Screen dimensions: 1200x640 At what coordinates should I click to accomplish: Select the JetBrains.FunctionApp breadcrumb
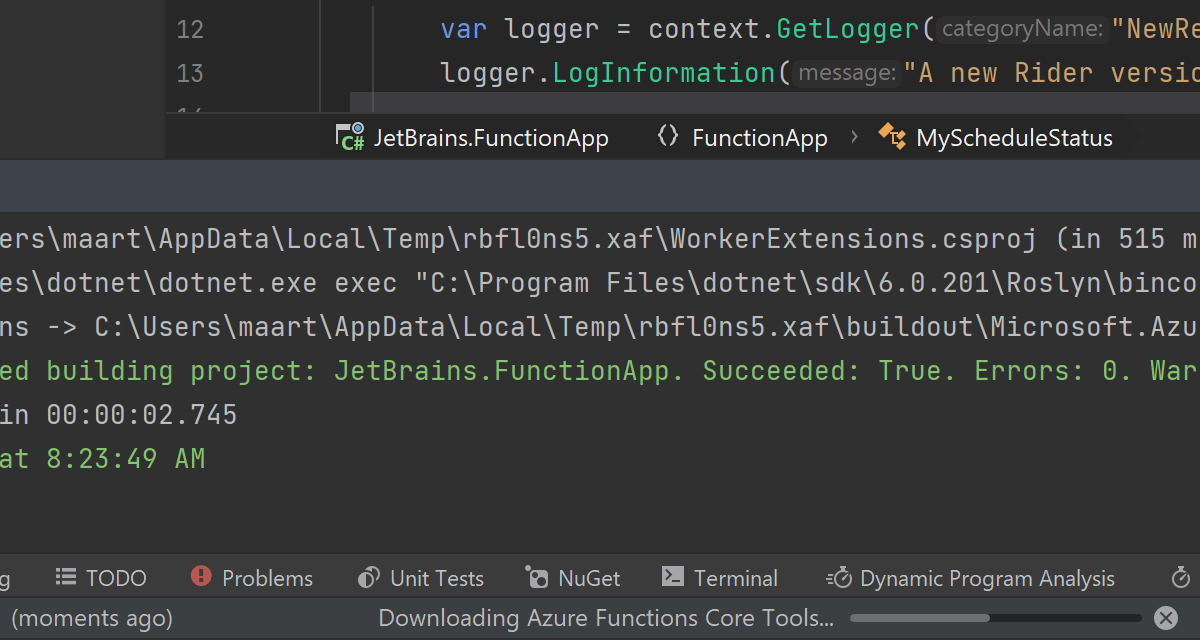coord(490,138)
